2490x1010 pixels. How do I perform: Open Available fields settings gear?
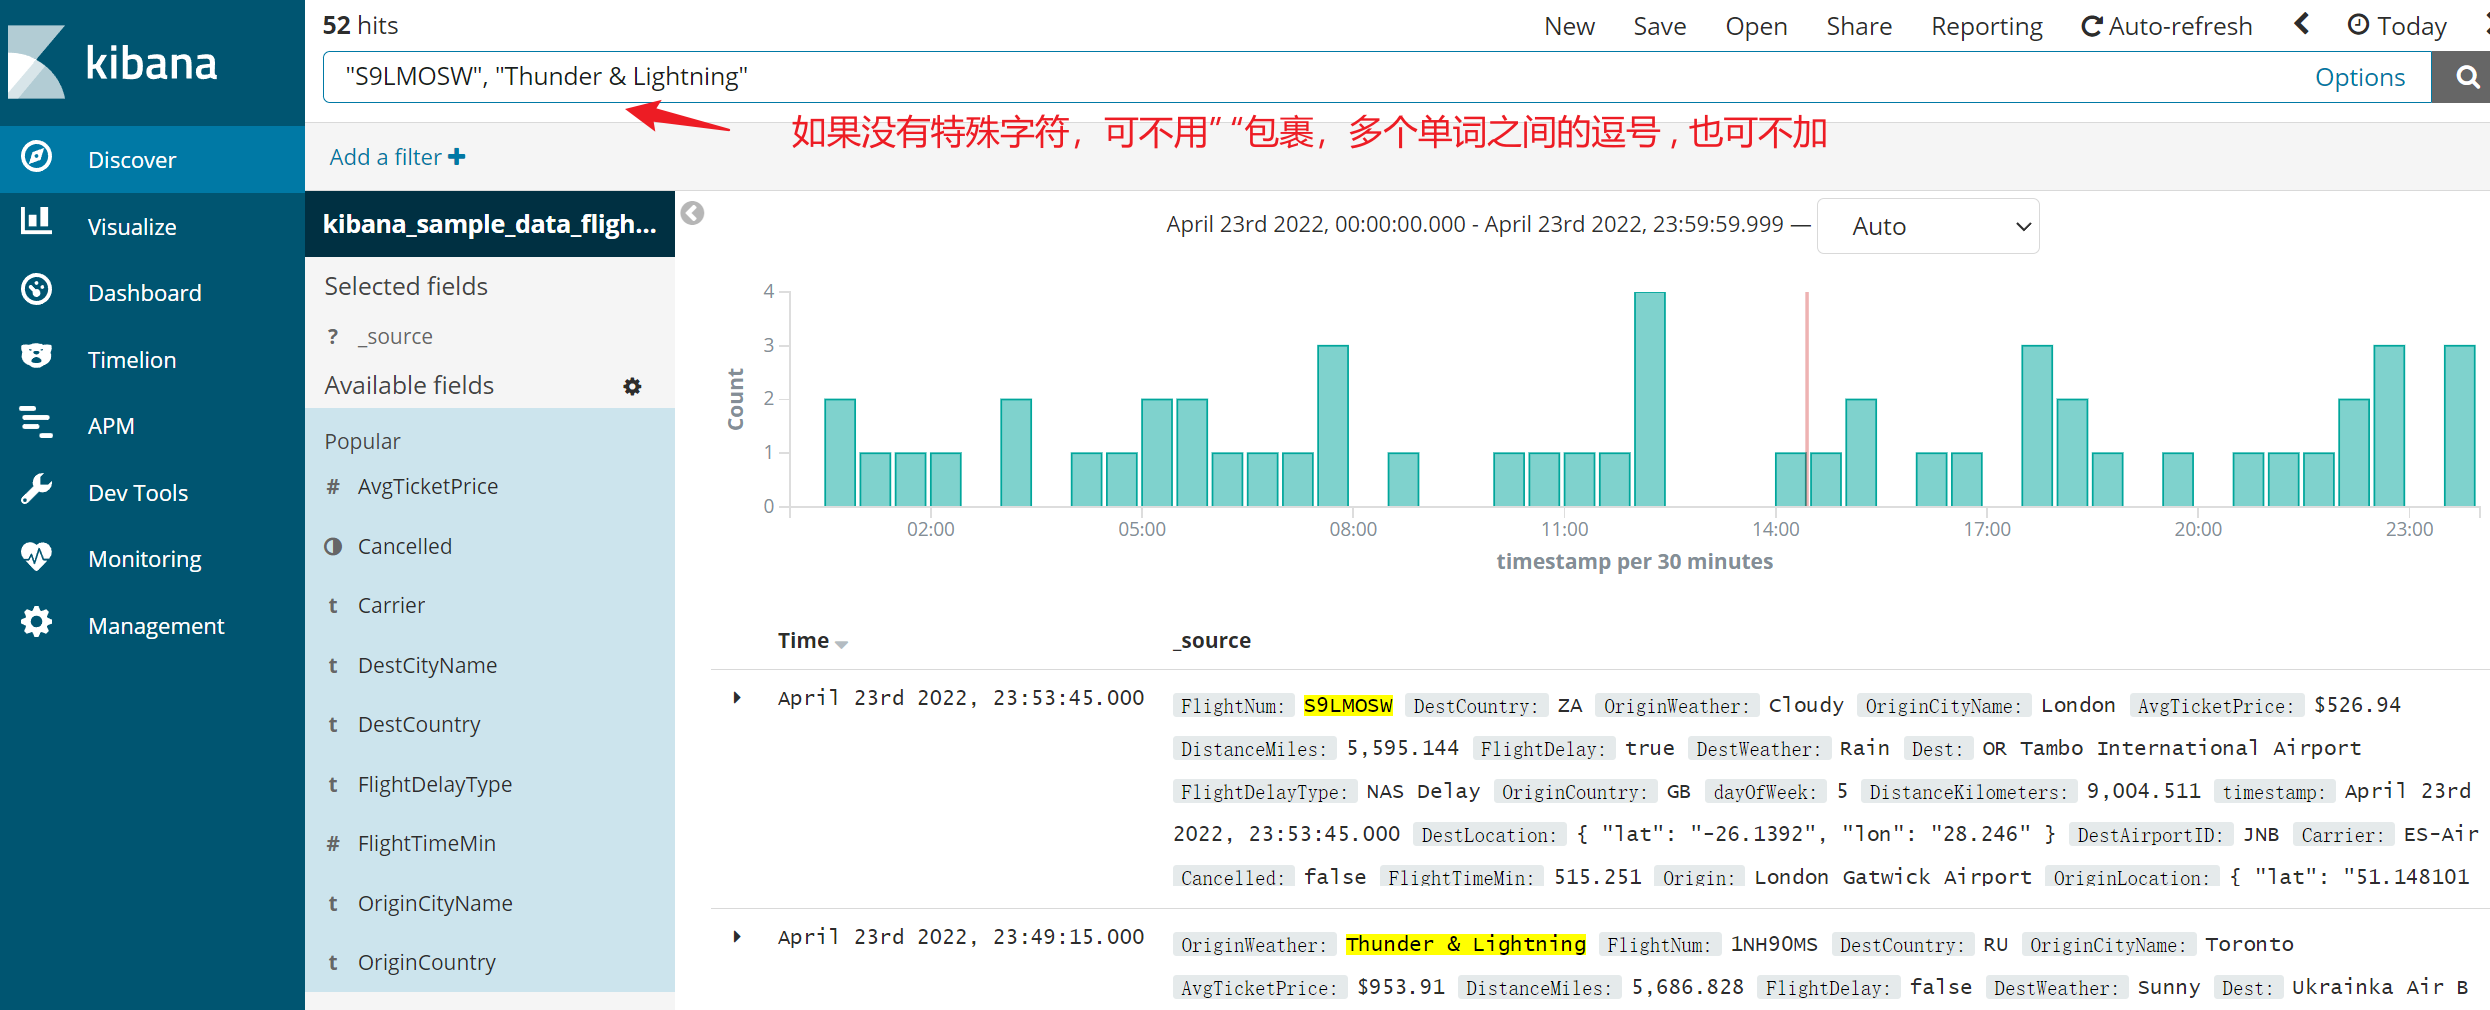point(632,386)
